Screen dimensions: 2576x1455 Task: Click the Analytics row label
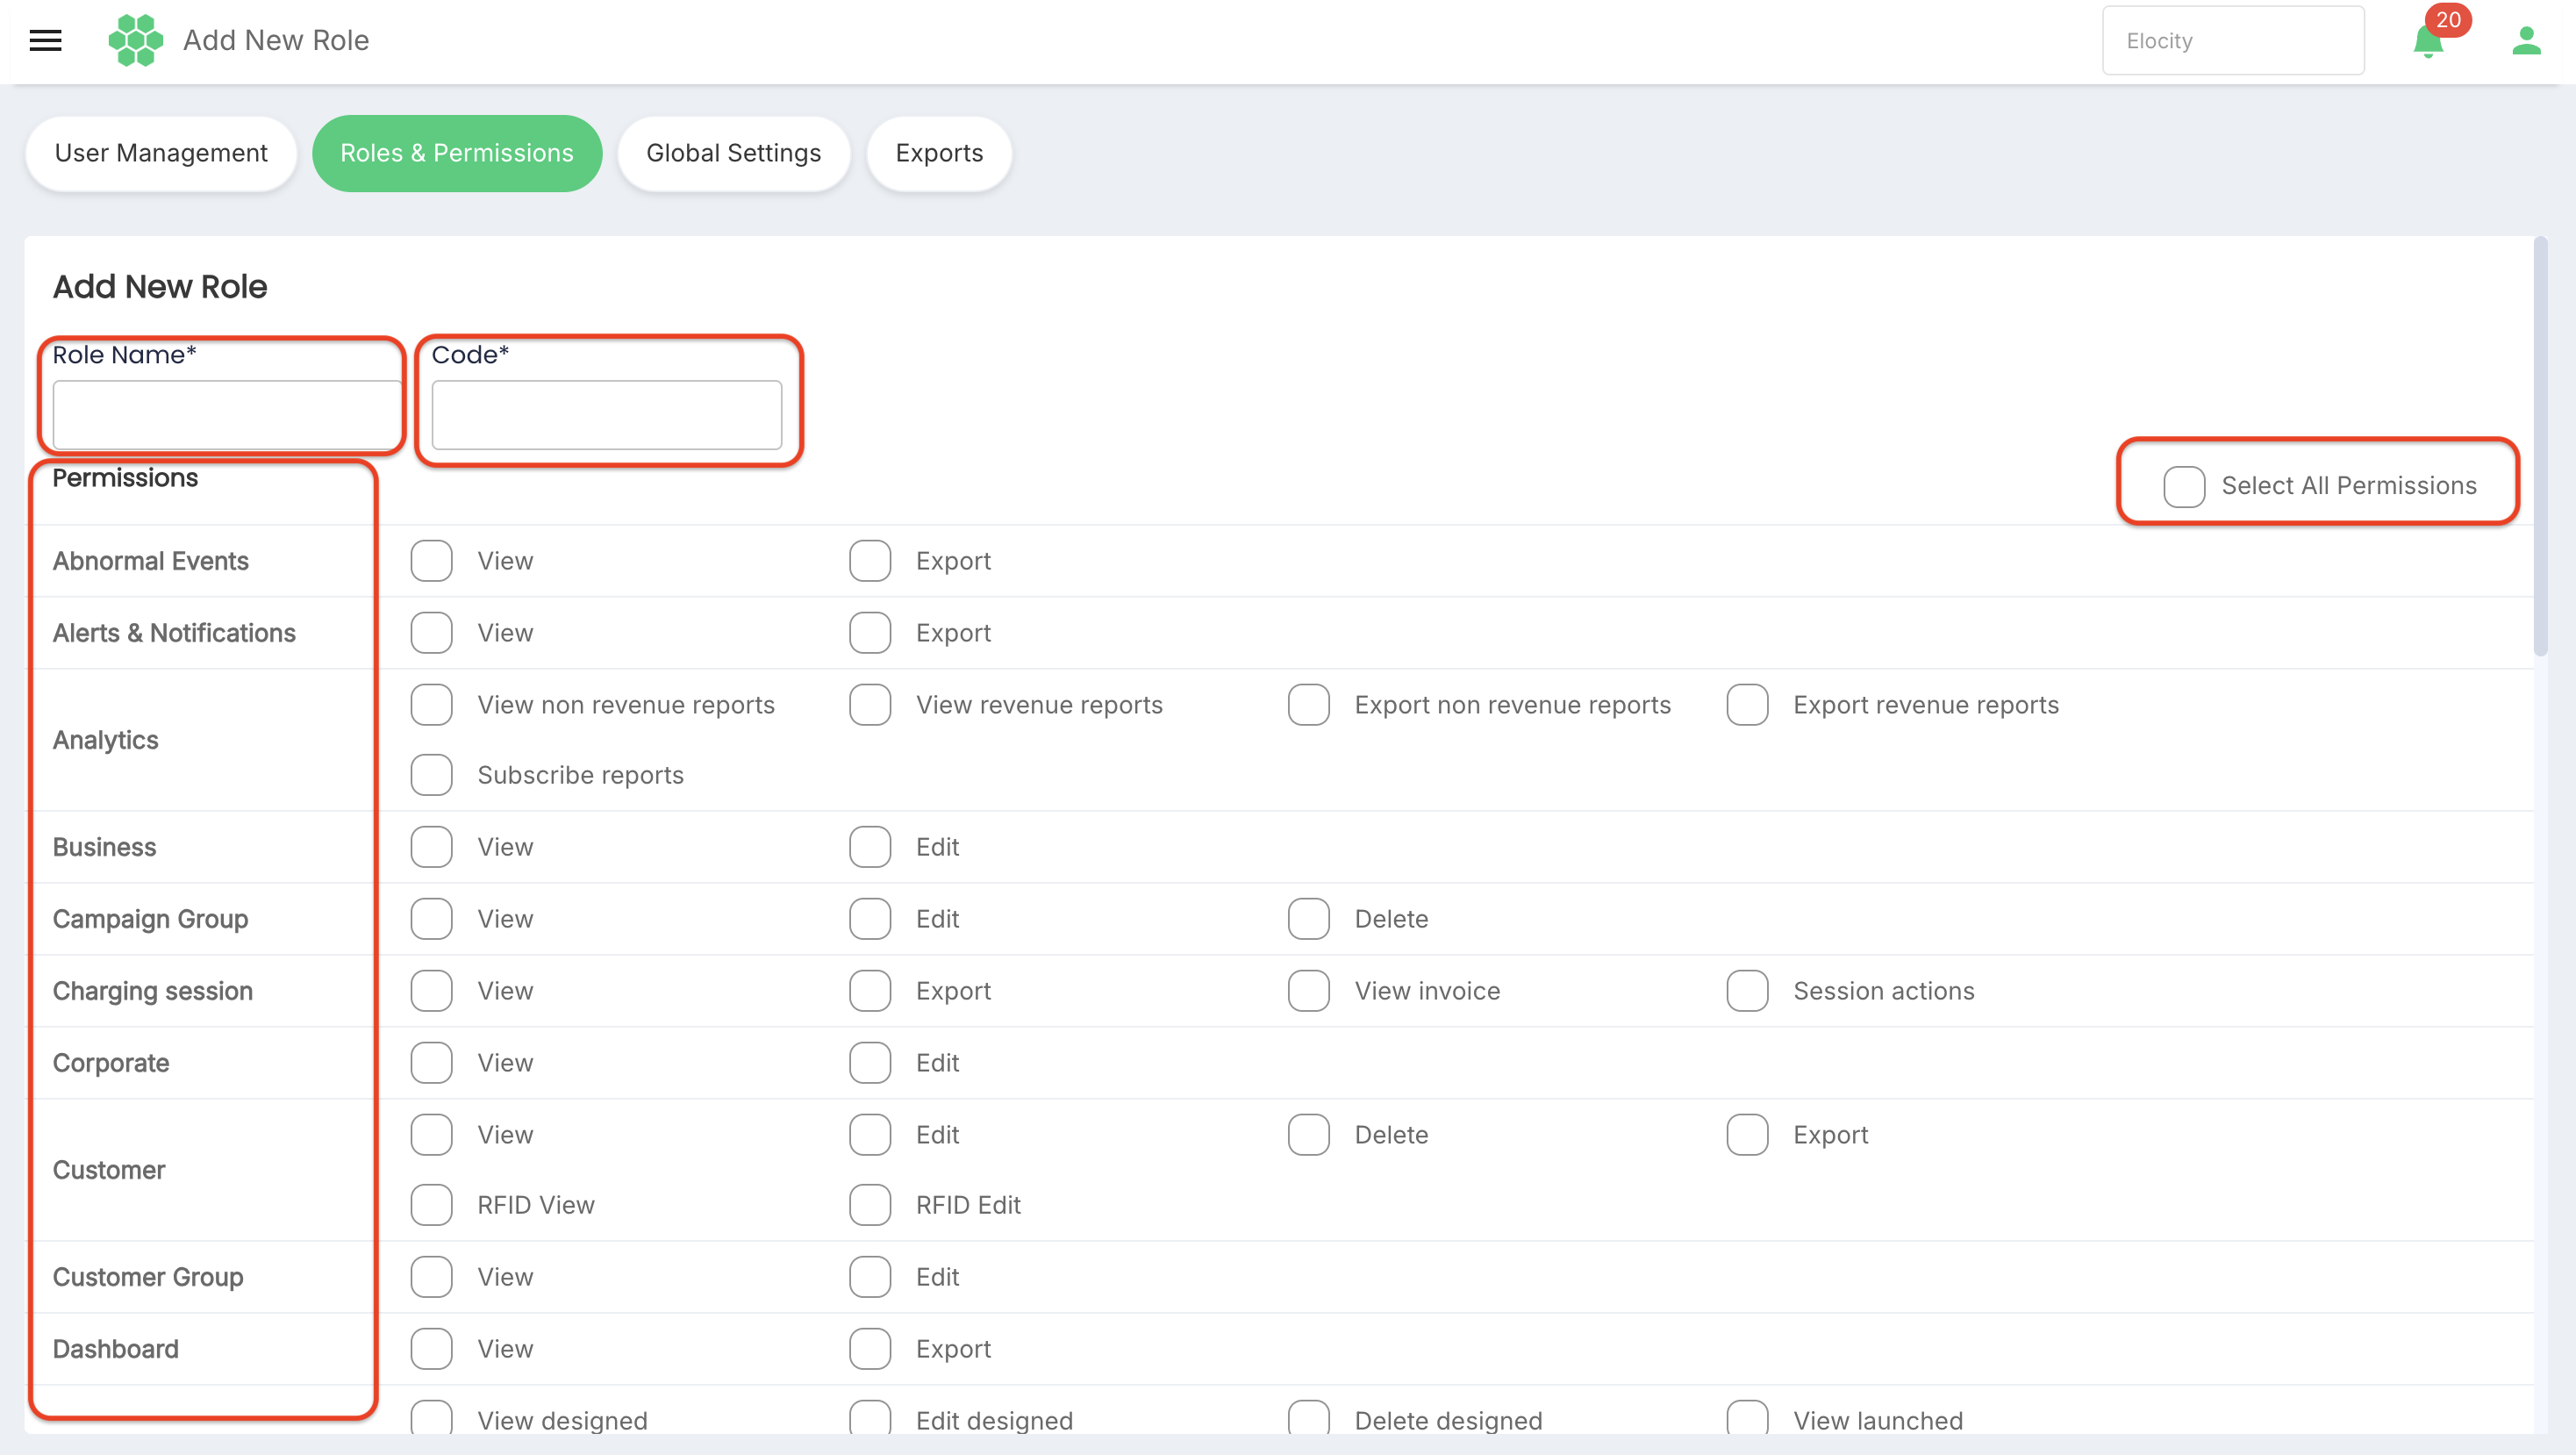tap(106, 740)
